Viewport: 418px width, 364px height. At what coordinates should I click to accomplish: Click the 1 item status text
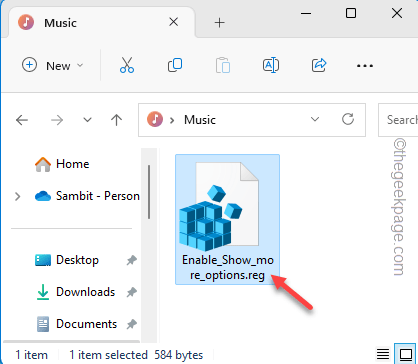tap(32, 355)
